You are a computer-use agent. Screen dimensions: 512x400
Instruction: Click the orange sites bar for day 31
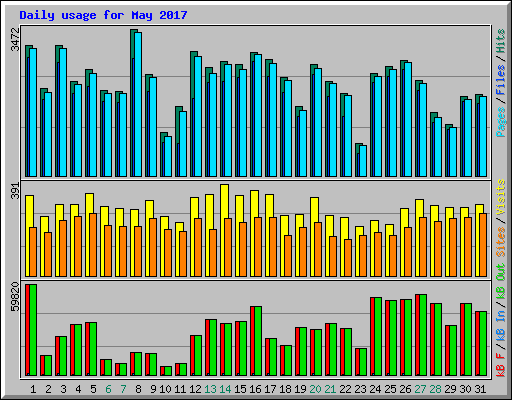(483, 245)
